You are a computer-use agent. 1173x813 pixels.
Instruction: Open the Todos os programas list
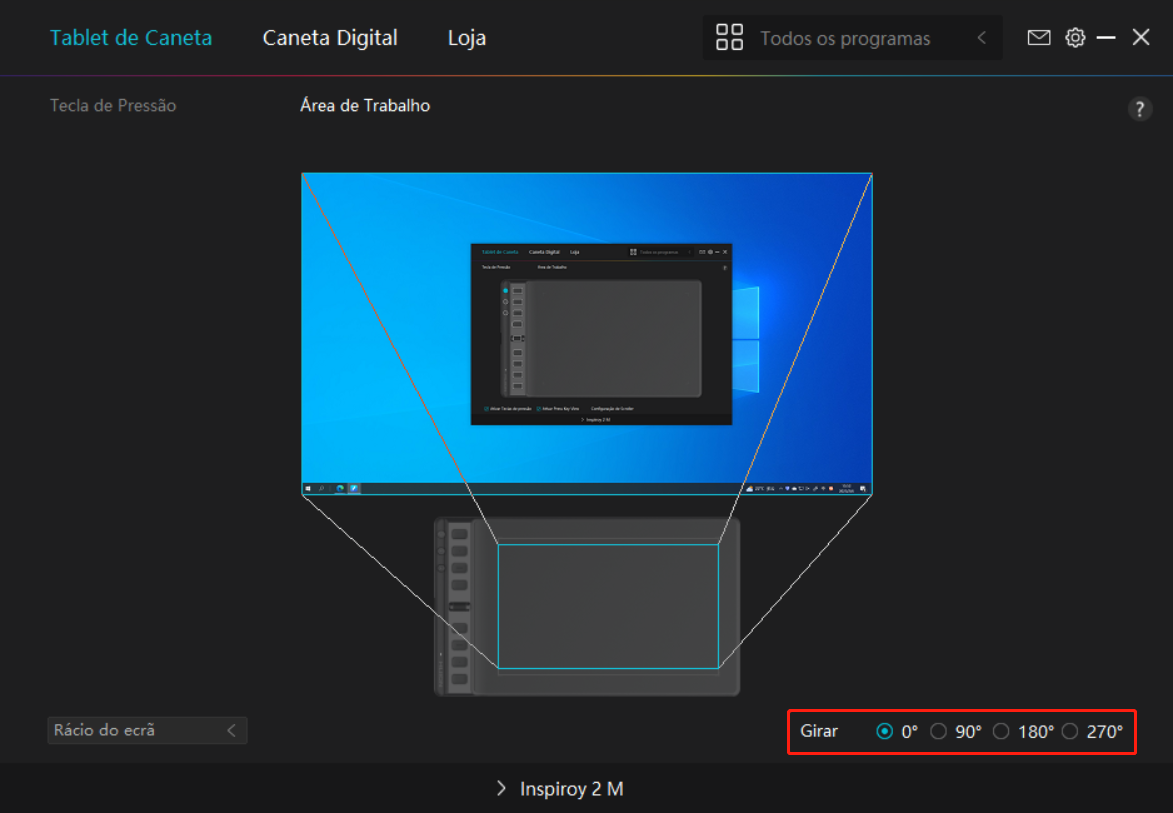(x=845, y=39)
